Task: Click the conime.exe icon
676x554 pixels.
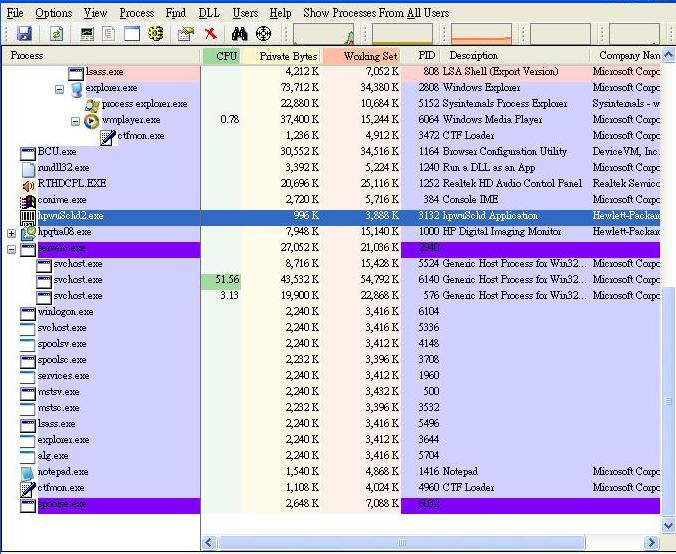Action: click(28, 201)
